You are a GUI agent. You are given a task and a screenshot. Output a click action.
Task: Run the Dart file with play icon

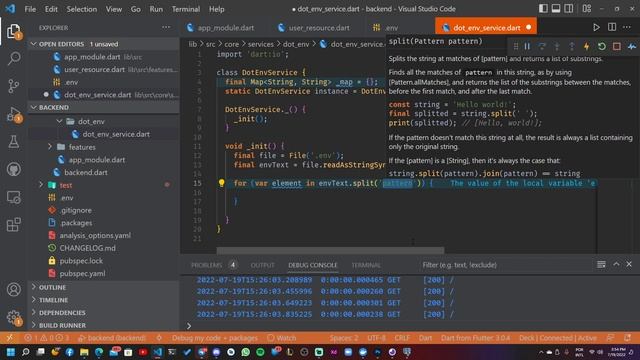pos(596,27)
